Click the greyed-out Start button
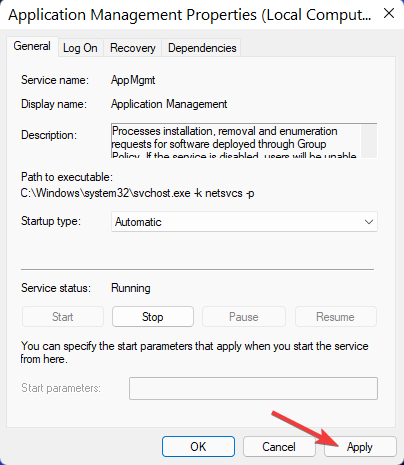Screen dimensions: 404x465 (63, 317)
